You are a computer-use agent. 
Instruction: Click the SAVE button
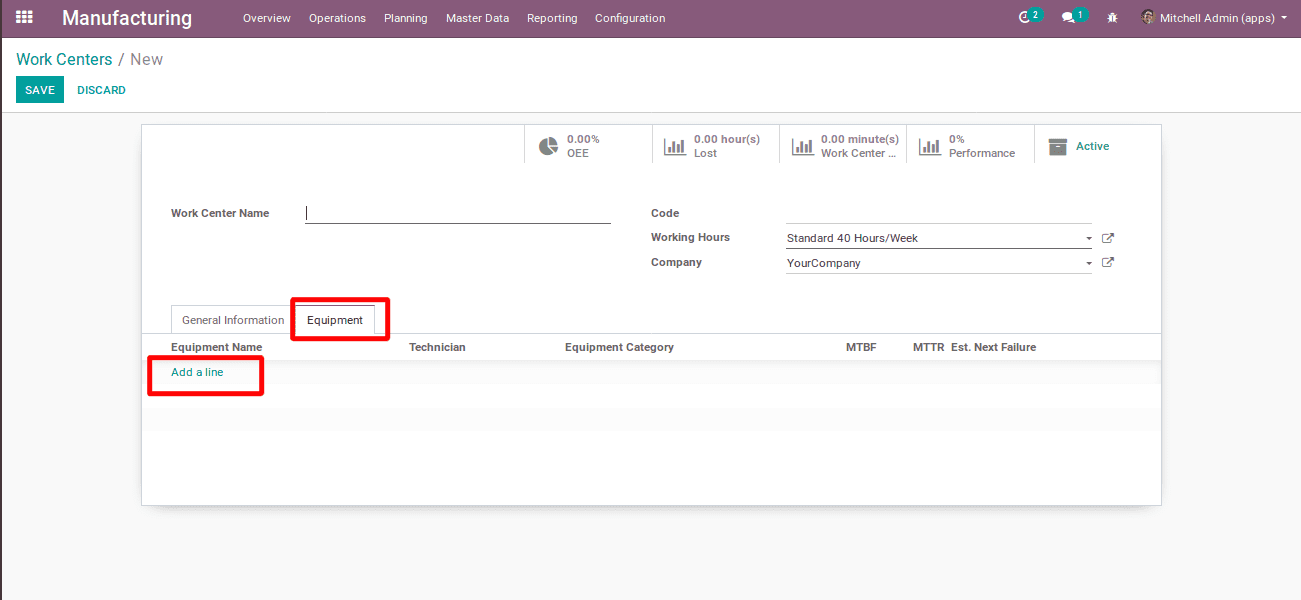pyautogui.click(x=40, y=90)
